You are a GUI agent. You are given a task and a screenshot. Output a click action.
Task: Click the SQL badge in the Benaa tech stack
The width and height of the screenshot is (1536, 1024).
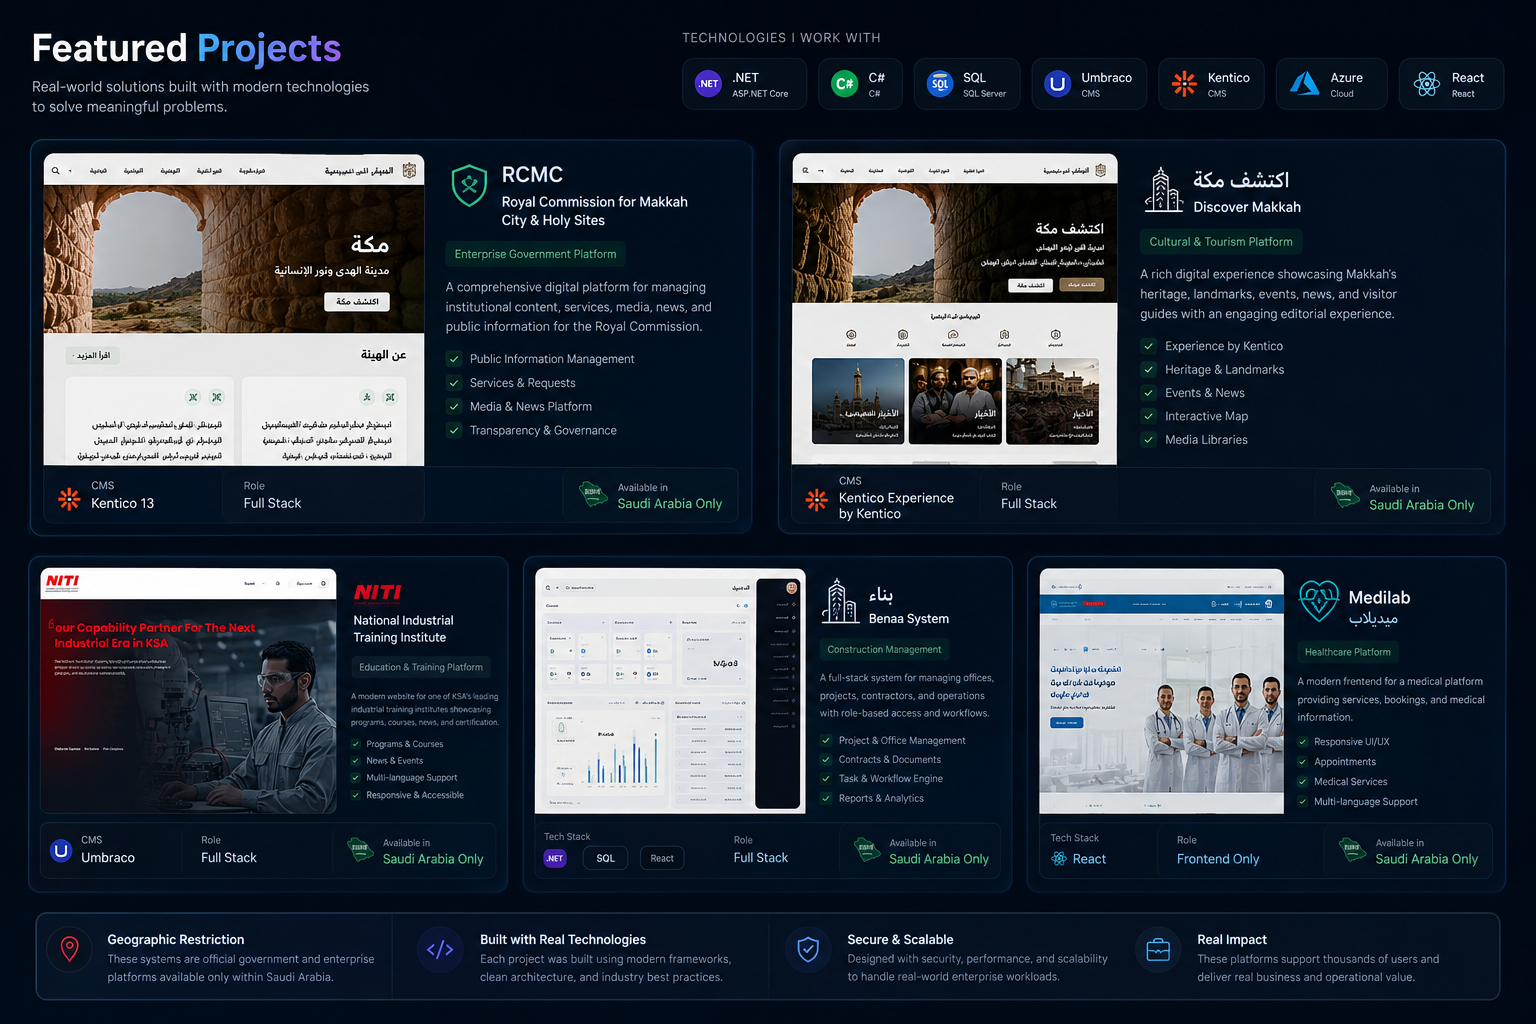606,858
